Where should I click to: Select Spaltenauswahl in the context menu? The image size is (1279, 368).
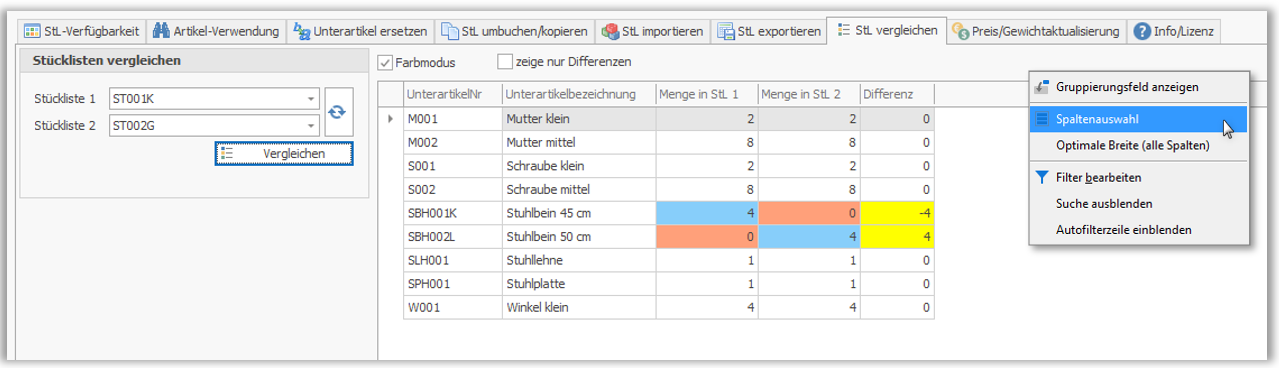1139,119
